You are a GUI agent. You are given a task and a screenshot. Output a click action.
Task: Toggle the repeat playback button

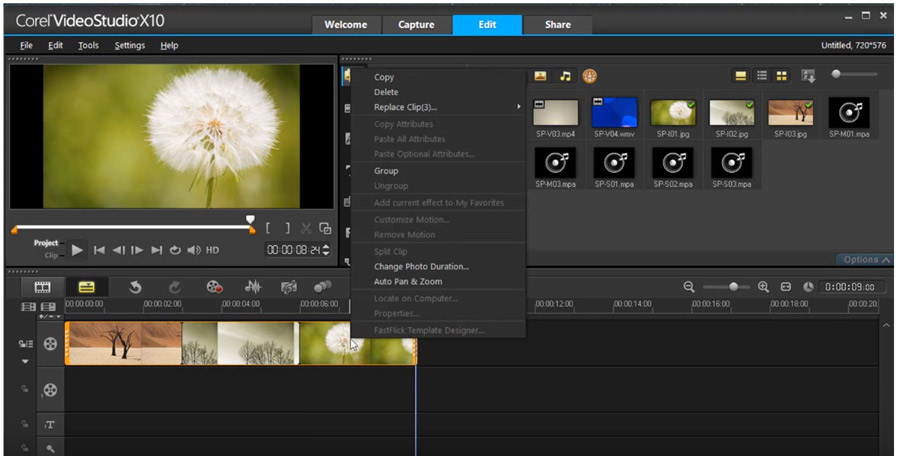click(x=175, y=250)
